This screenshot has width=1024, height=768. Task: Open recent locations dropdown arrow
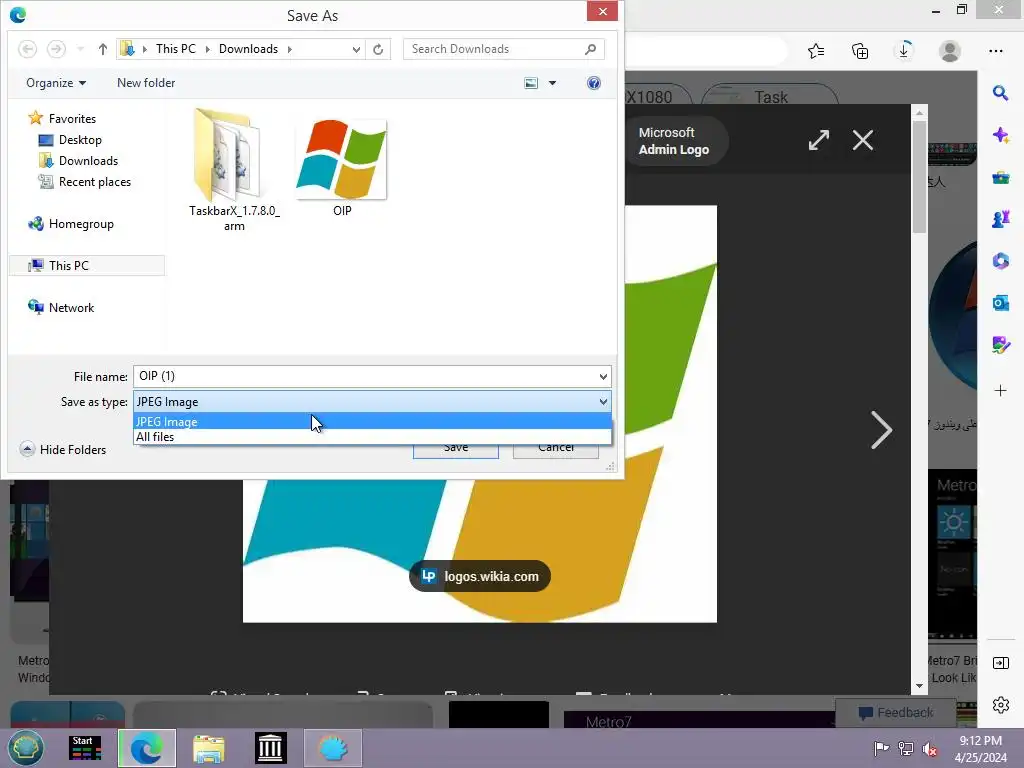[80, 49]
